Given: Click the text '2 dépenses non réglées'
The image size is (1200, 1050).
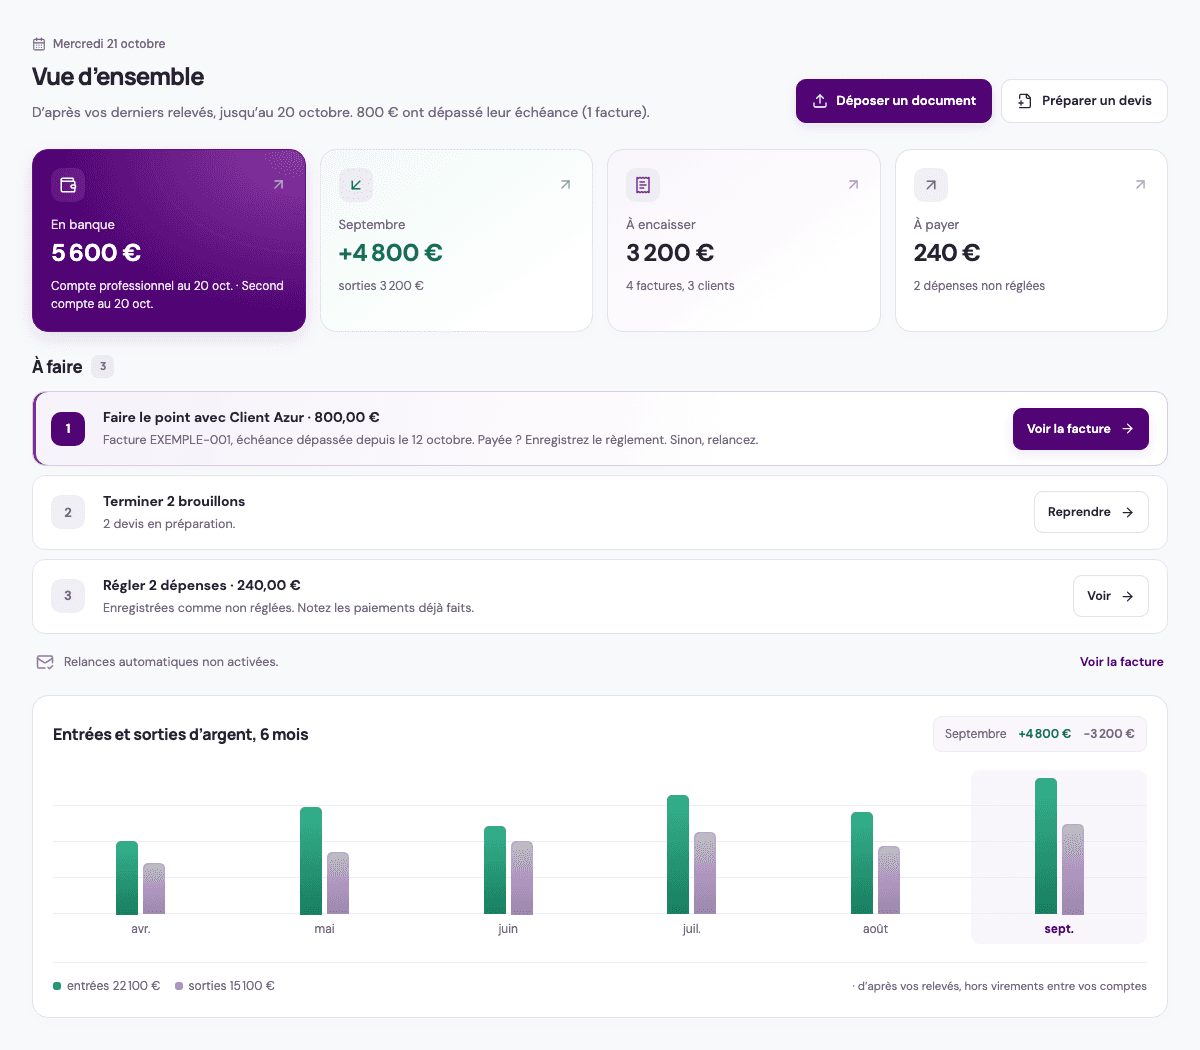Looking at the screenshot, I should point(979,286).
